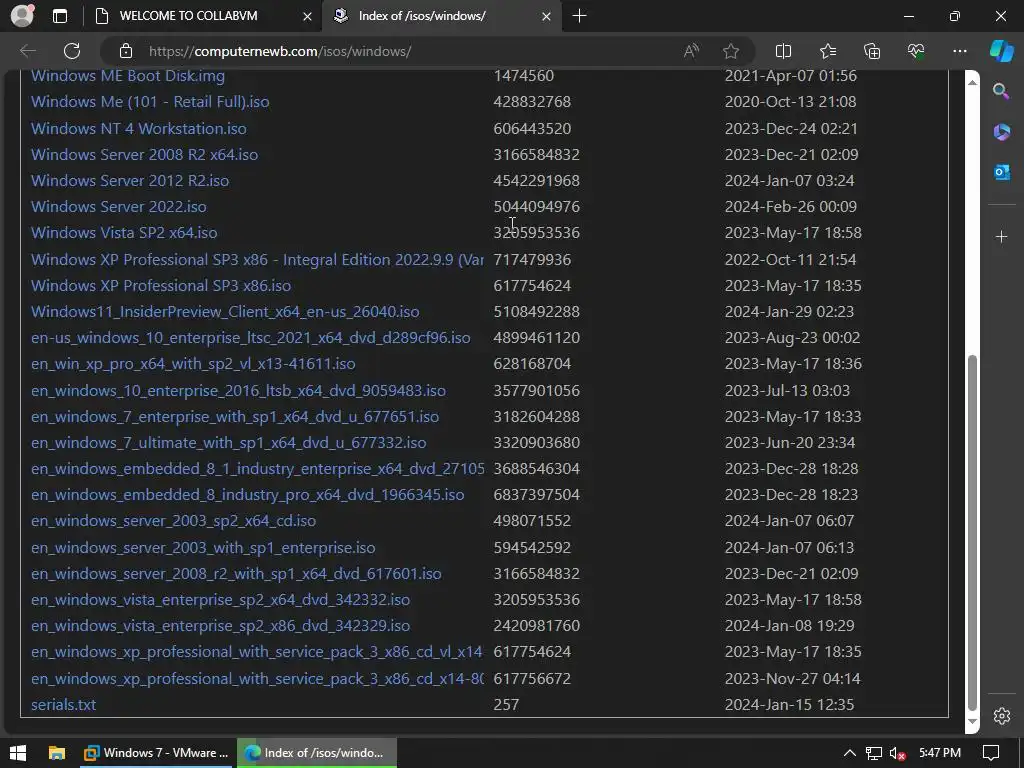
Task: Click the scroll up arrow
Action: pos(972,82)
